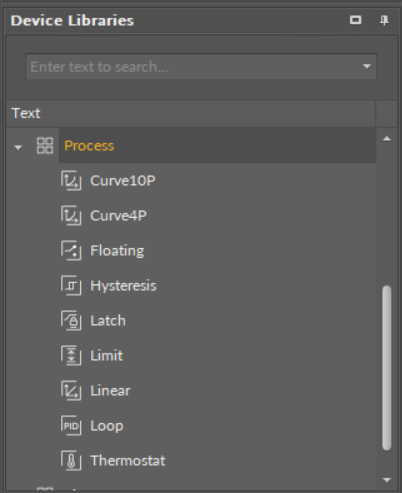Toggle auto-hide pin for Device Libraries
Screen dimensions: 402x493
[x=384, y=20]
